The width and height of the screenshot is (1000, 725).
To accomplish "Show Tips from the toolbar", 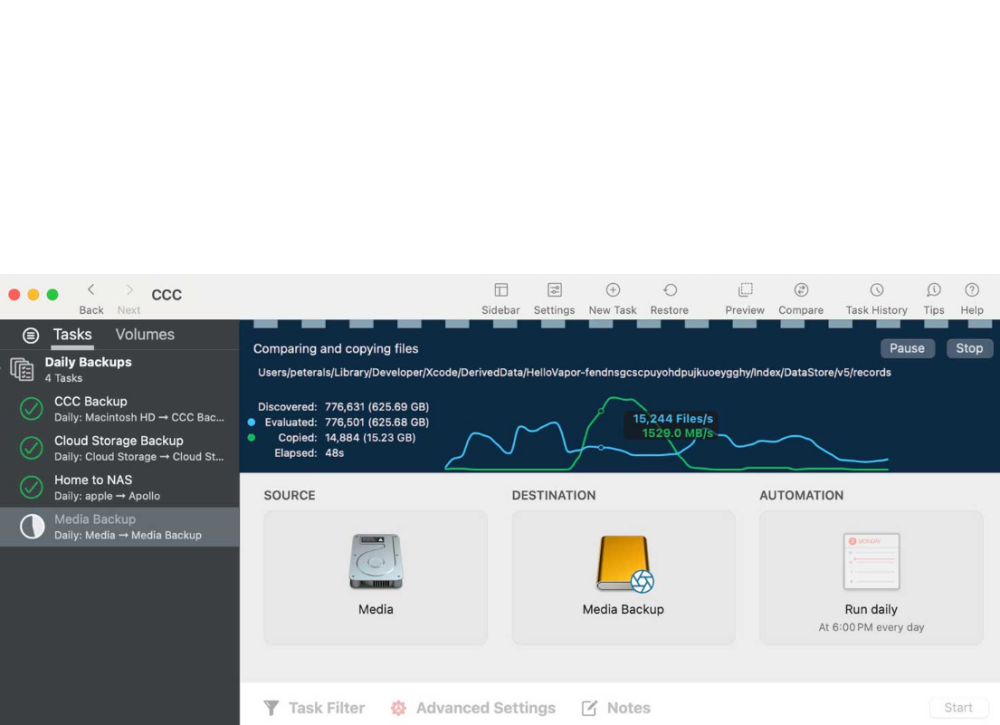I will (934, 290).
